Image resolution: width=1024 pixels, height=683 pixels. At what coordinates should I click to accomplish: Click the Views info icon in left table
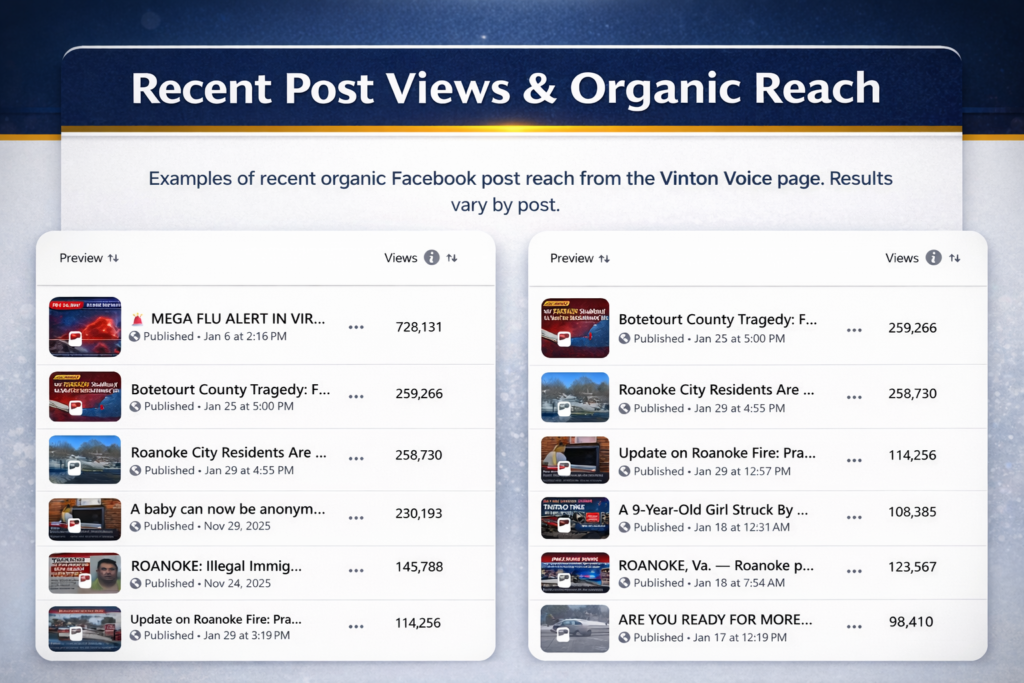pyautogui.click(x=432, y=258)
